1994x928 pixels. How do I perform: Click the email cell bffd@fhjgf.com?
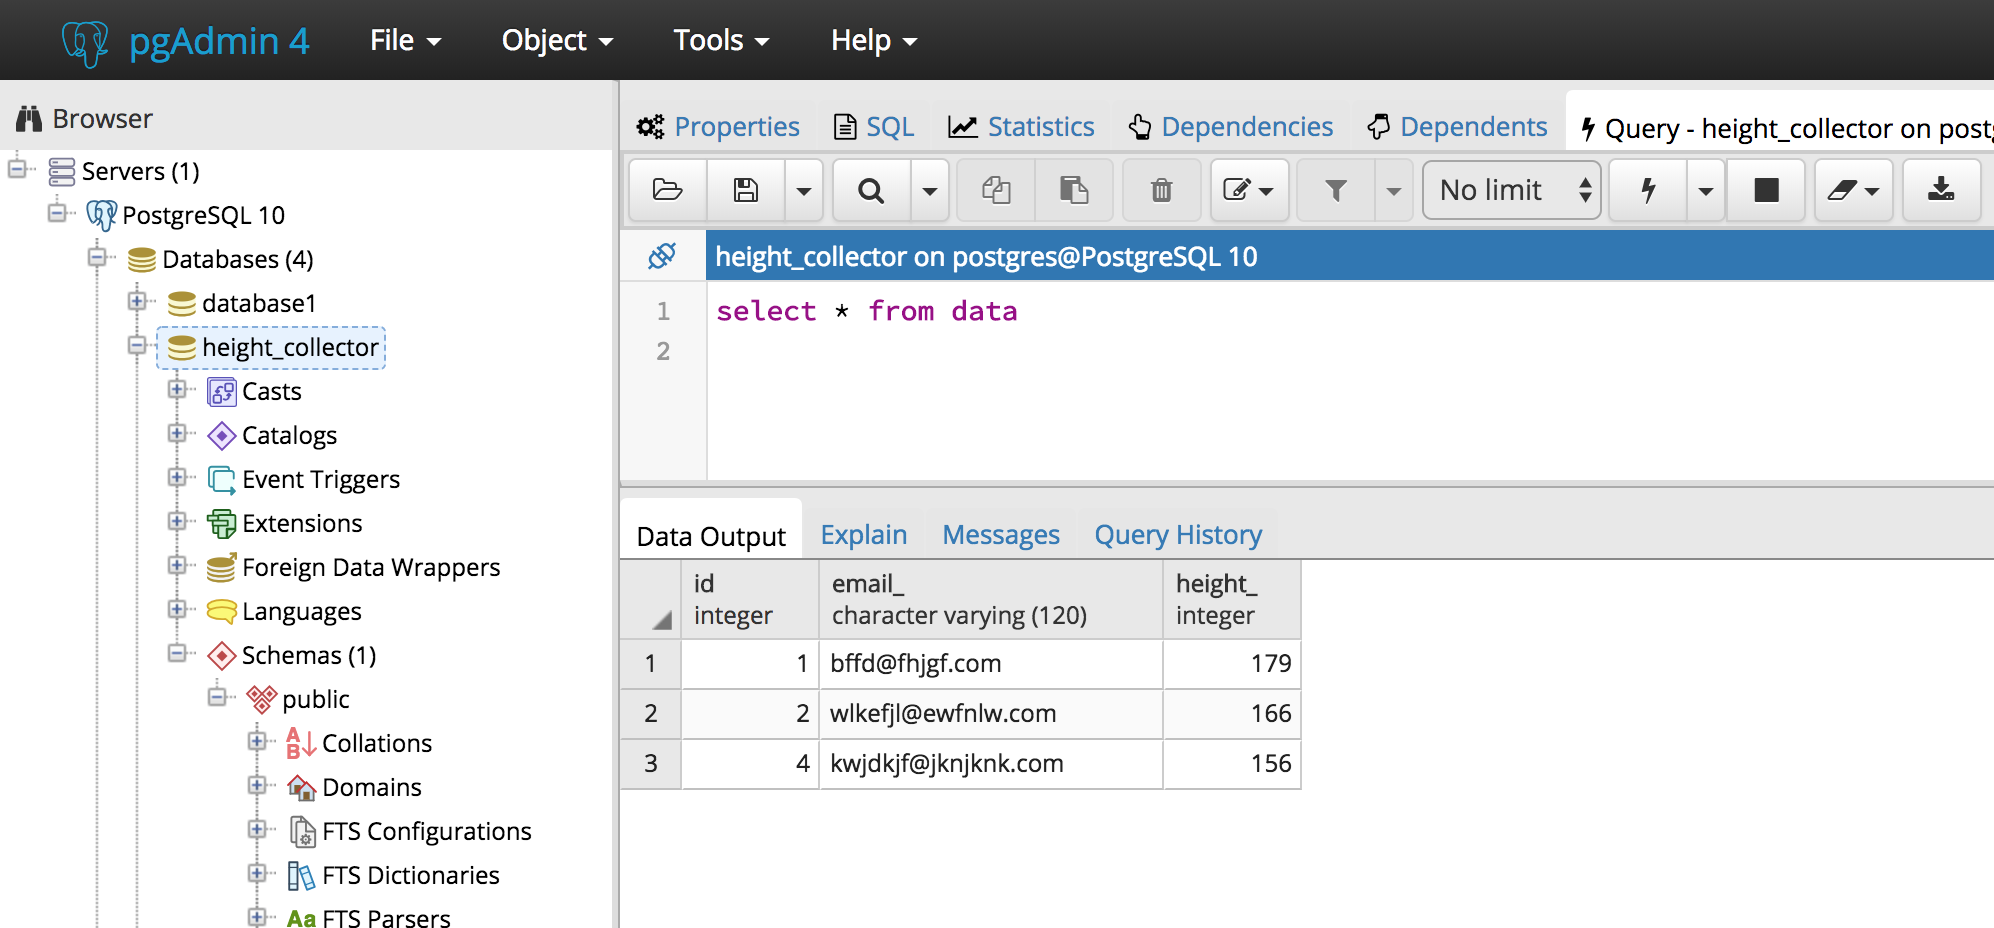tap(991, 664)
